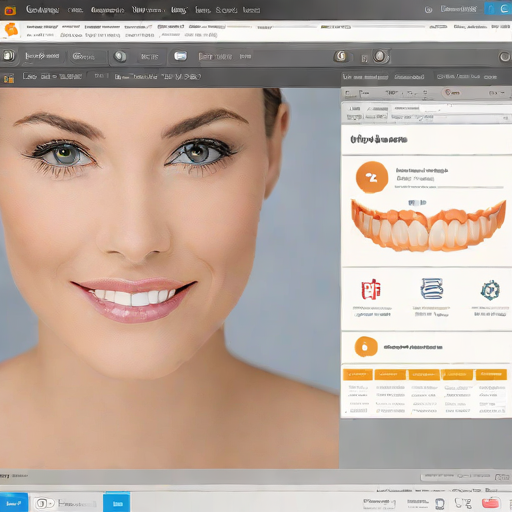This screenshot has height=512, width=512.
Task: Click the blue stacked layers icon in side panel
Action: [x=432, y=288]
